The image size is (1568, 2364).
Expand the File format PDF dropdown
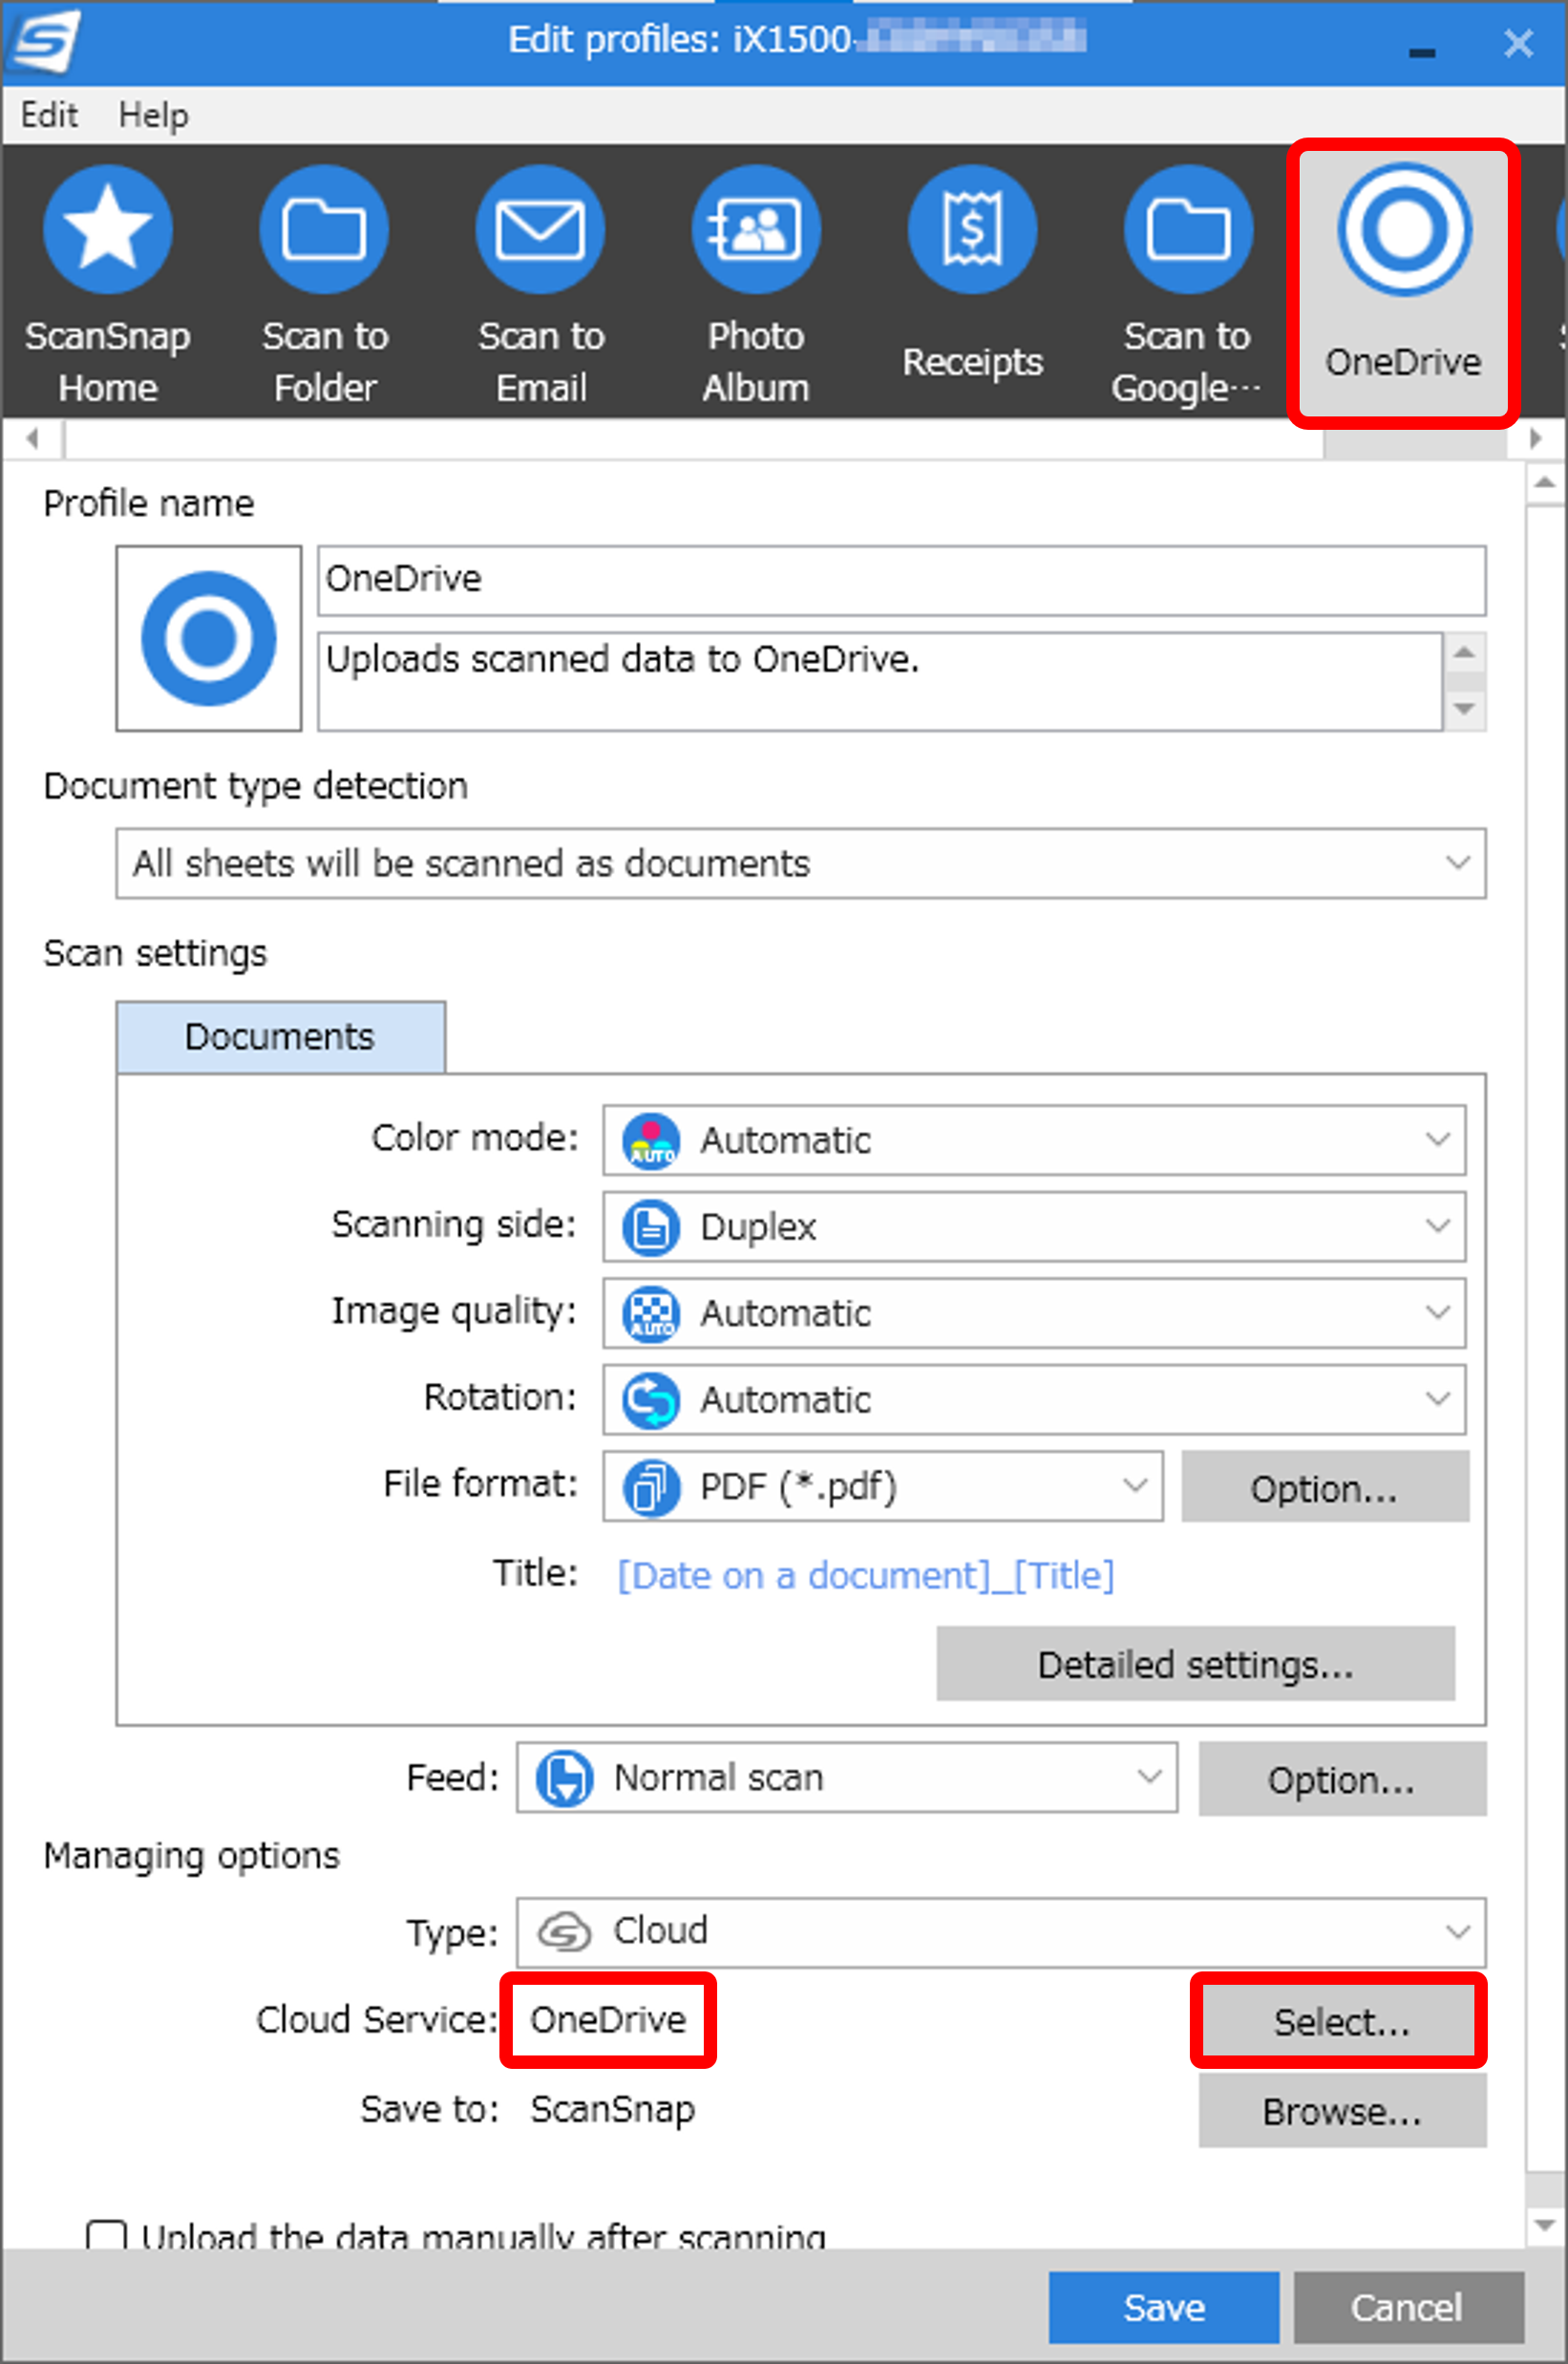point(883,1486)
